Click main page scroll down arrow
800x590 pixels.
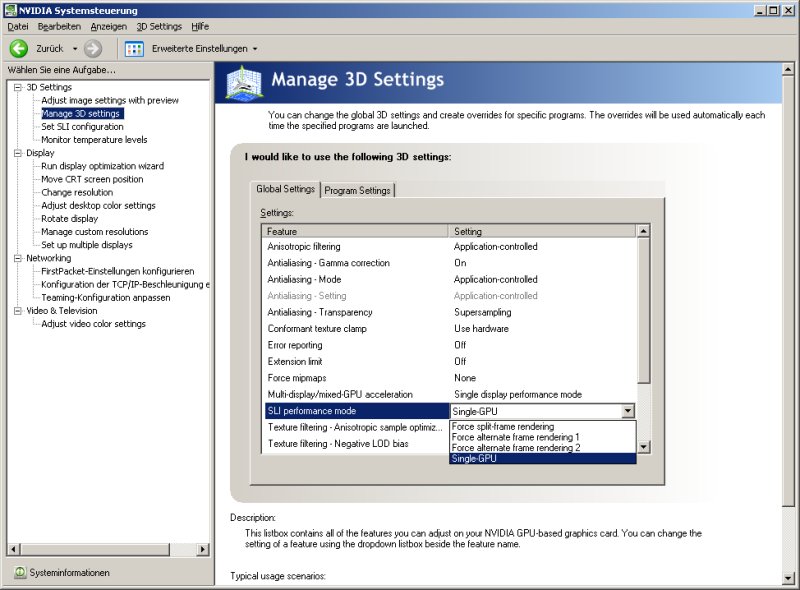tap(788, 578)
